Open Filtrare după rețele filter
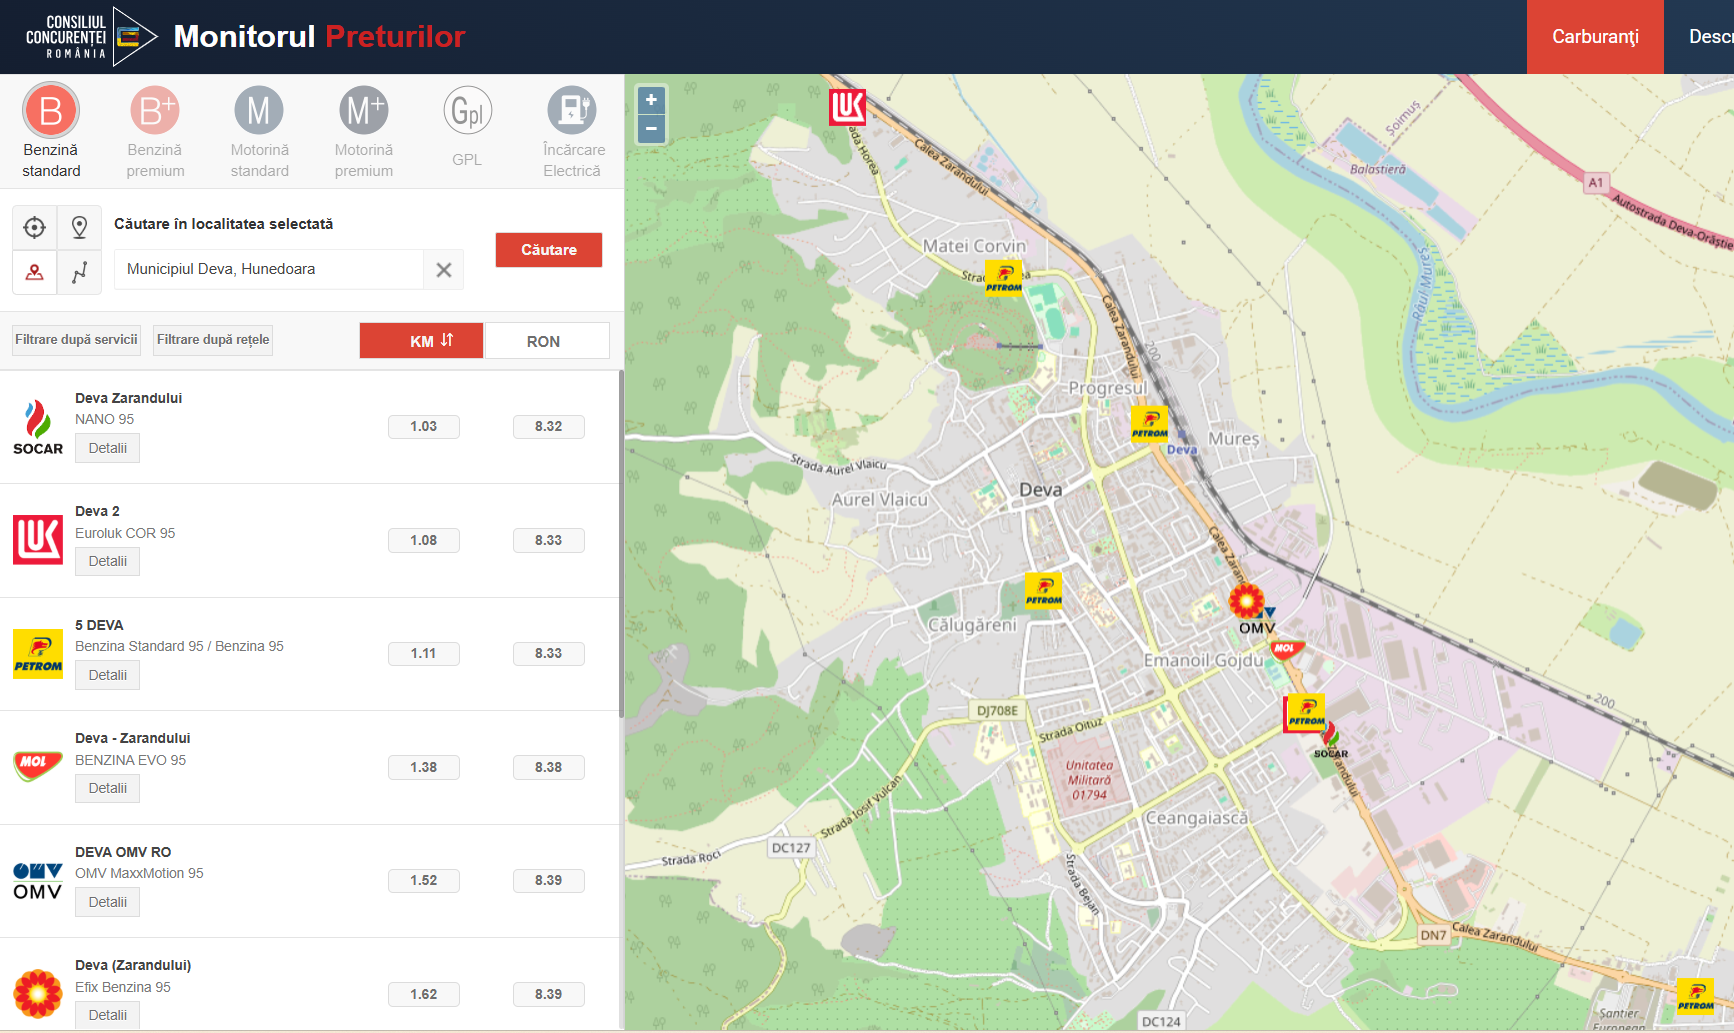The image size is (1734, 1033). [213, 340]
